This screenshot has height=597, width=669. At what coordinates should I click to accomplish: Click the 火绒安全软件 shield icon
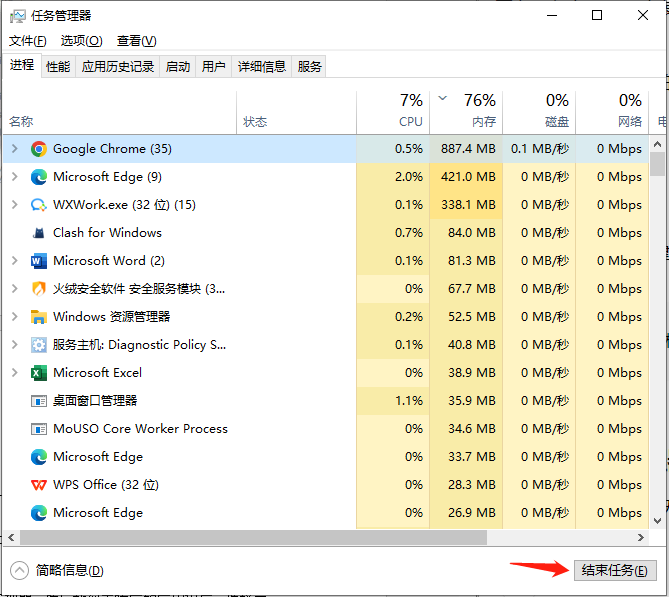click(39, 289)
